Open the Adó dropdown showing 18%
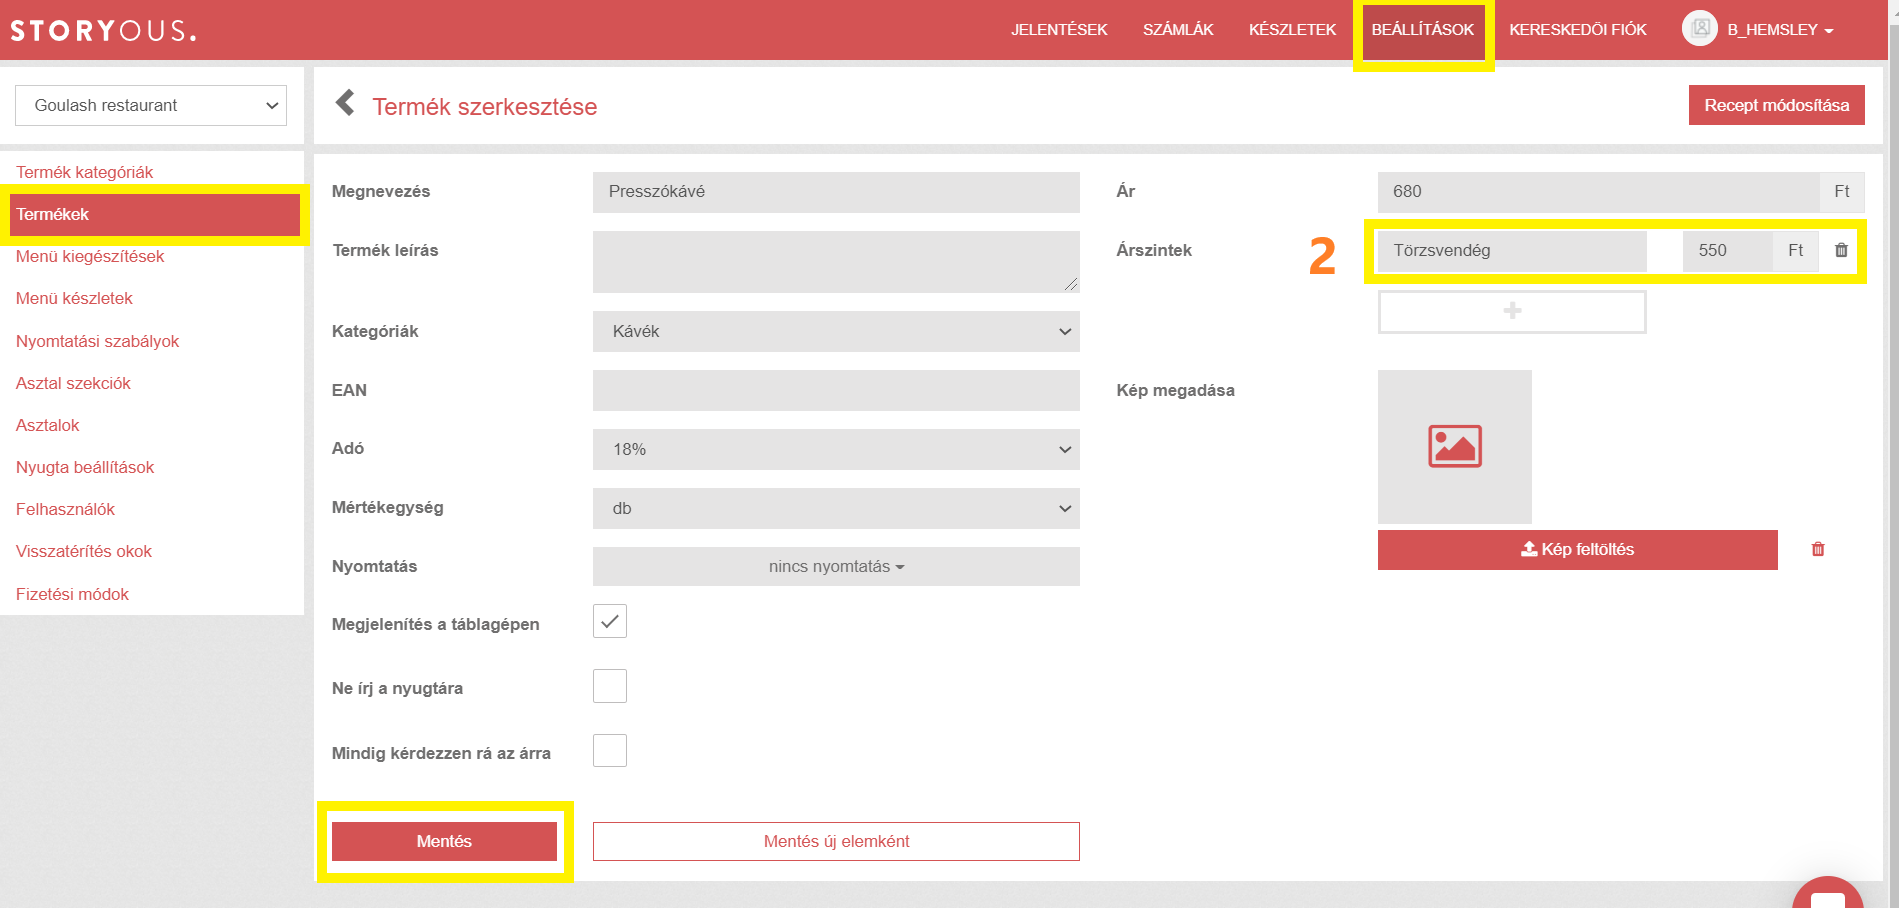Screen dimensions: 1899x908 (836, 449)
